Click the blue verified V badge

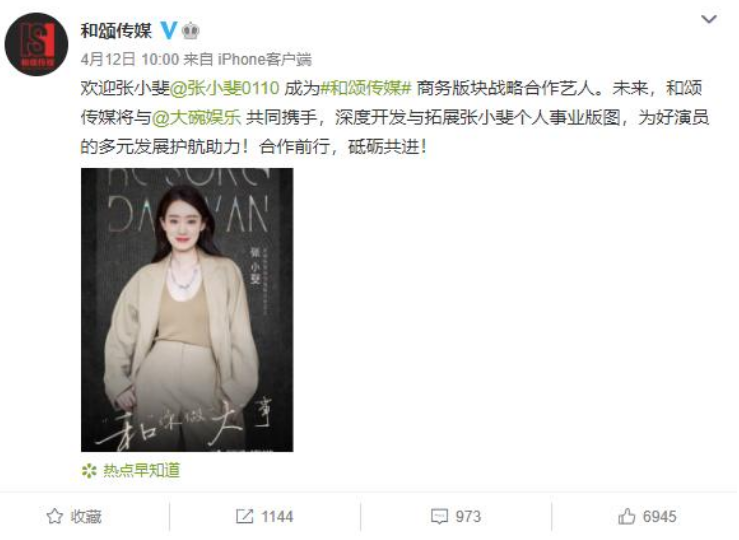click(168, 31)
